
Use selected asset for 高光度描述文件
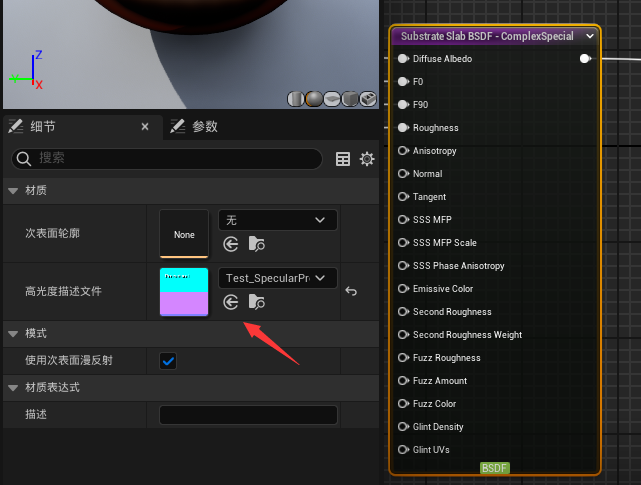pyautogui.click(x=231, y=303)
